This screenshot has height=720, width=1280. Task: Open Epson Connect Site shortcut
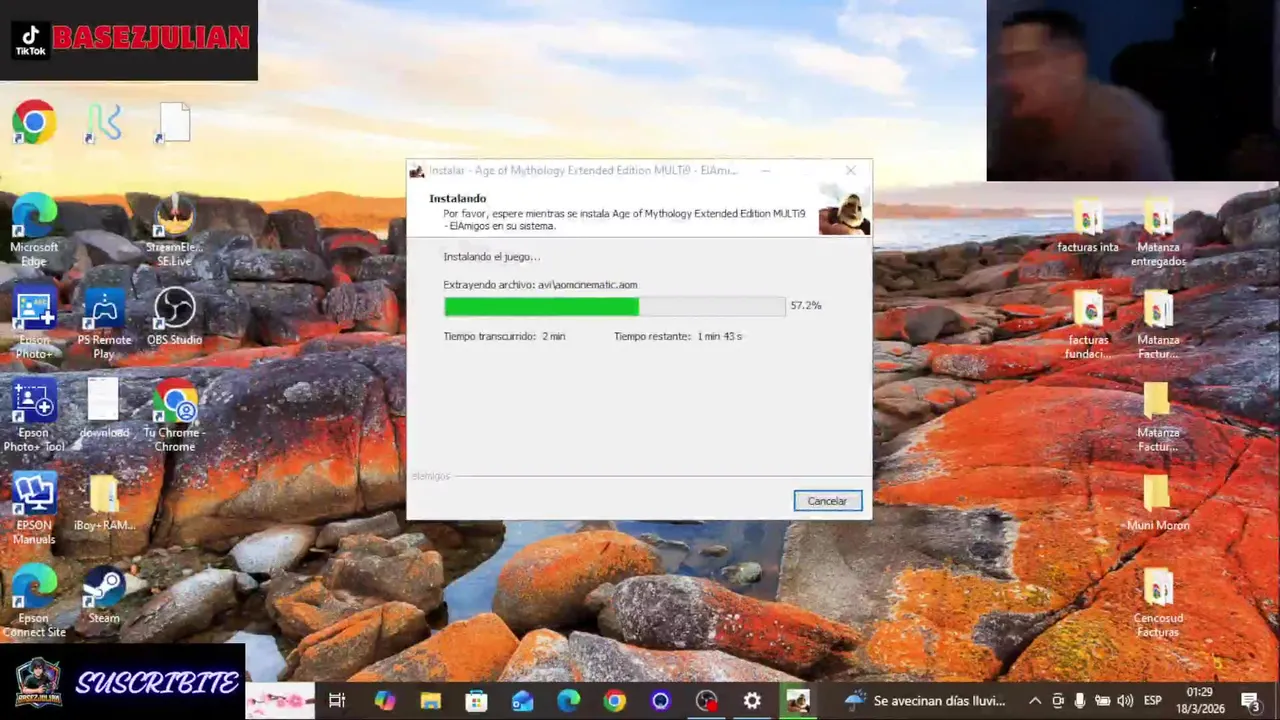(34, 602)
